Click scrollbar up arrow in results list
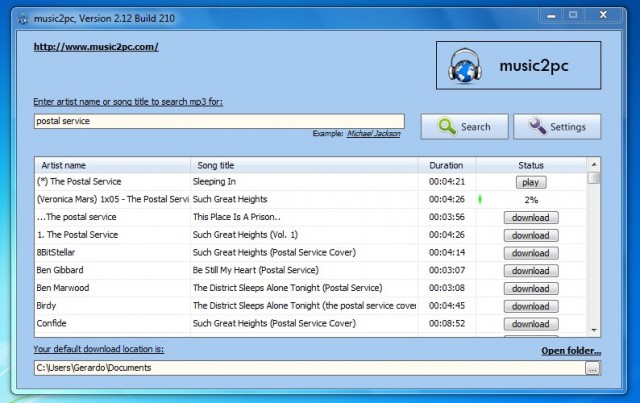 click(x=594, y=164)
